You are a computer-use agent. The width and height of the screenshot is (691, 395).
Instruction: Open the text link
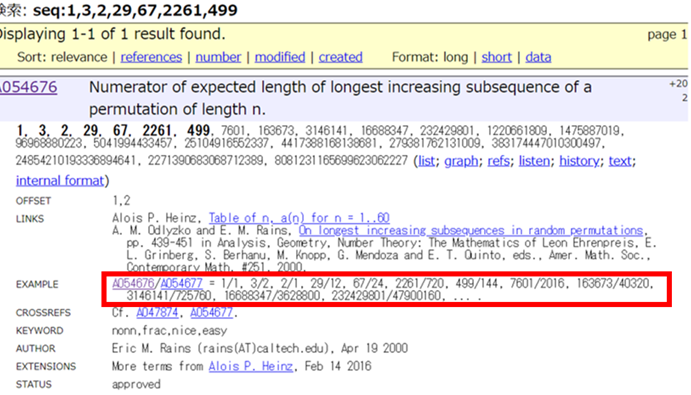[x=620, y=161]
